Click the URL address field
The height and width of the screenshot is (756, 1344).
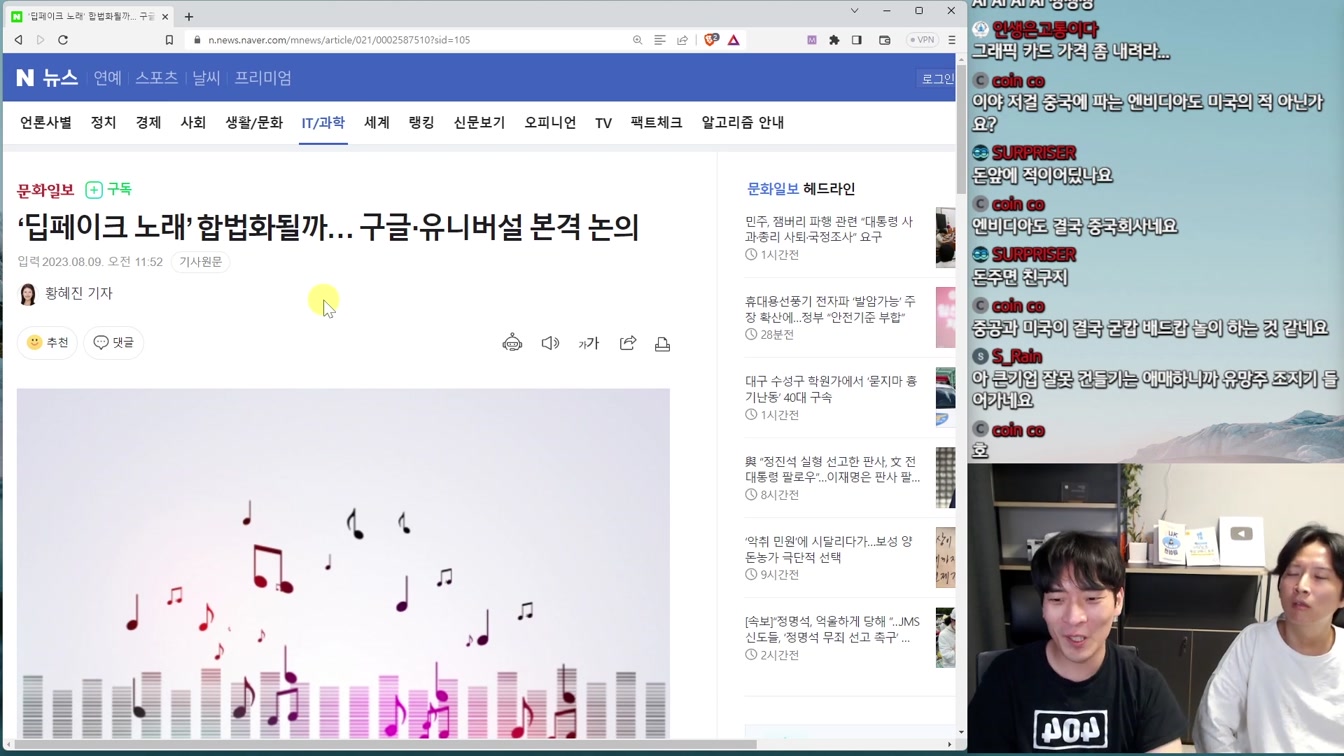410,40
